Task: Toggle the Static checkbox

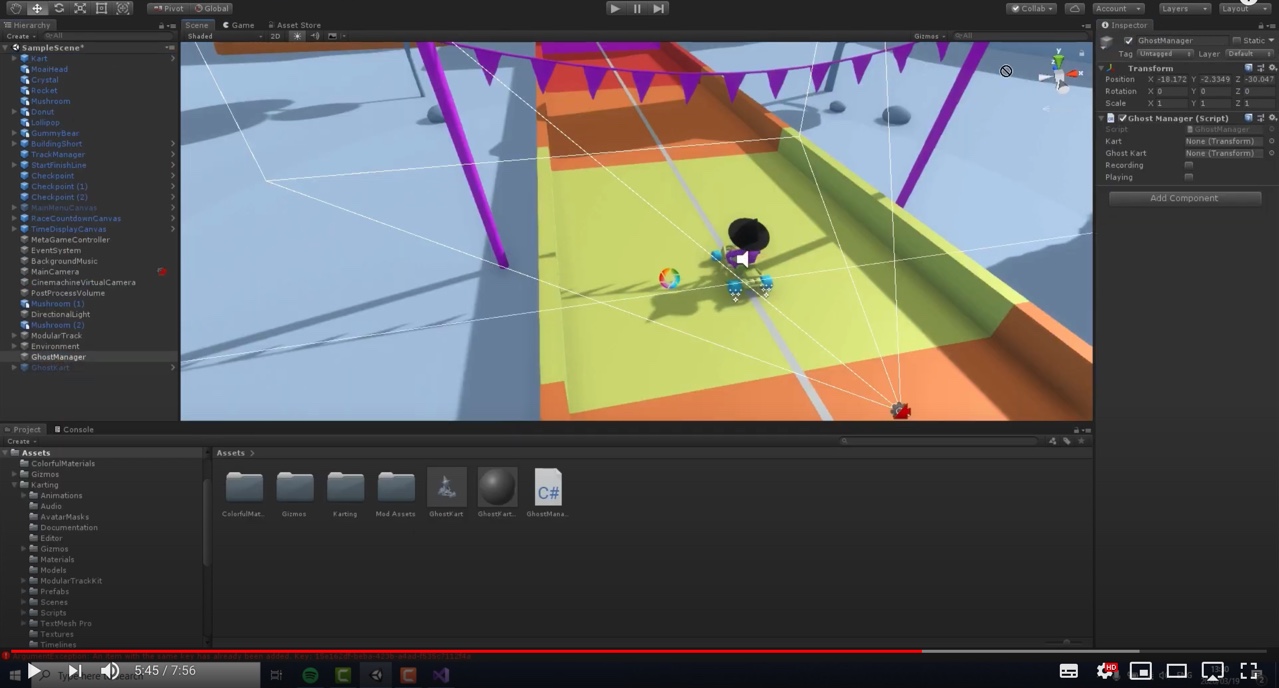Action: (x=1236, y=41)
